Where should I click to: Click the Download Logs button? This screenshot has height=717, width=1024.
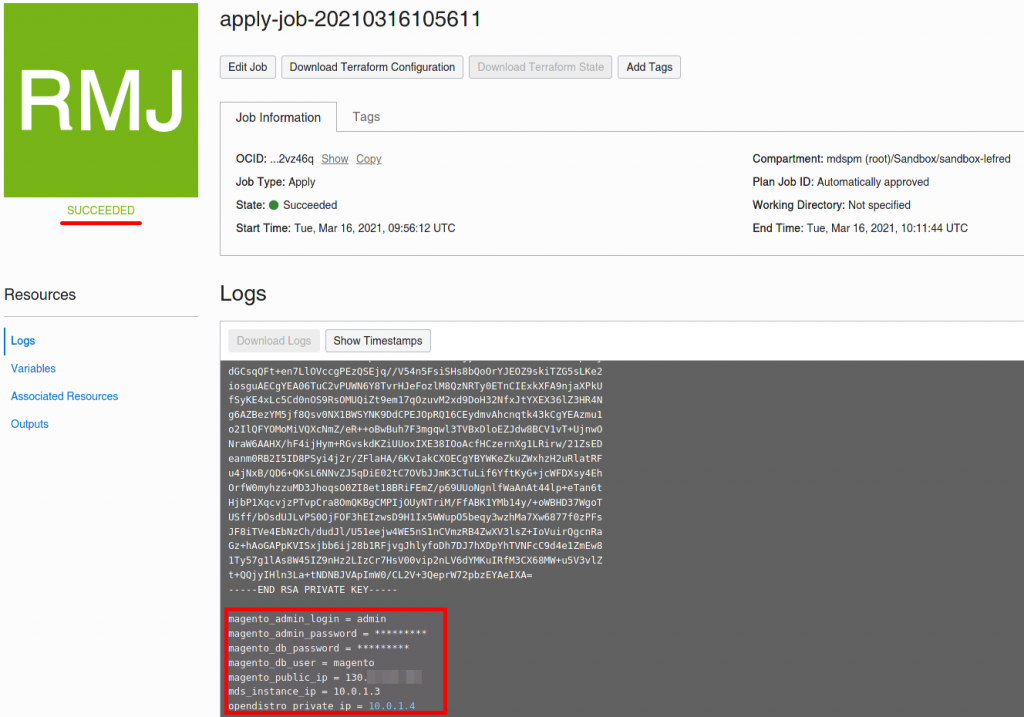(274, 341)
